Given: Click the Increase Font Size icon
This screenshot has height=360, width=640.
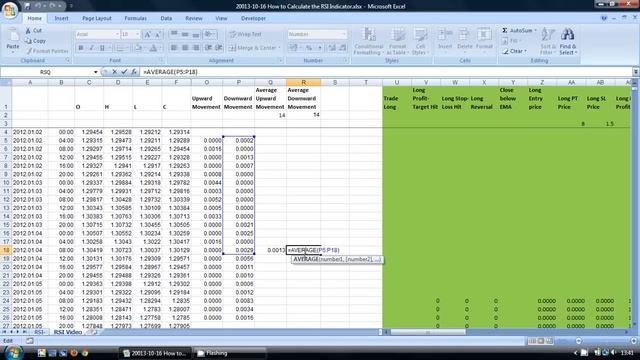Looking at the screenshot, I should pos(148,35).
